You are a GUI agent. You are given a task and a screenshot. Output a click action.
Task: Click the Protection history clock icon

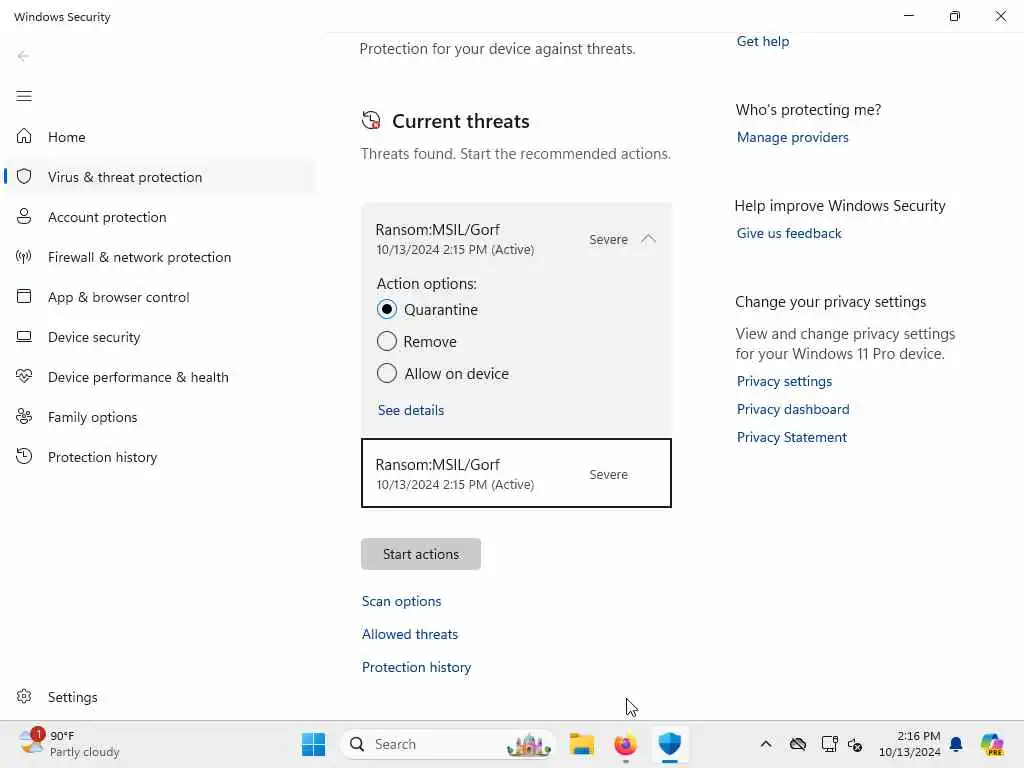coord(24,456)
